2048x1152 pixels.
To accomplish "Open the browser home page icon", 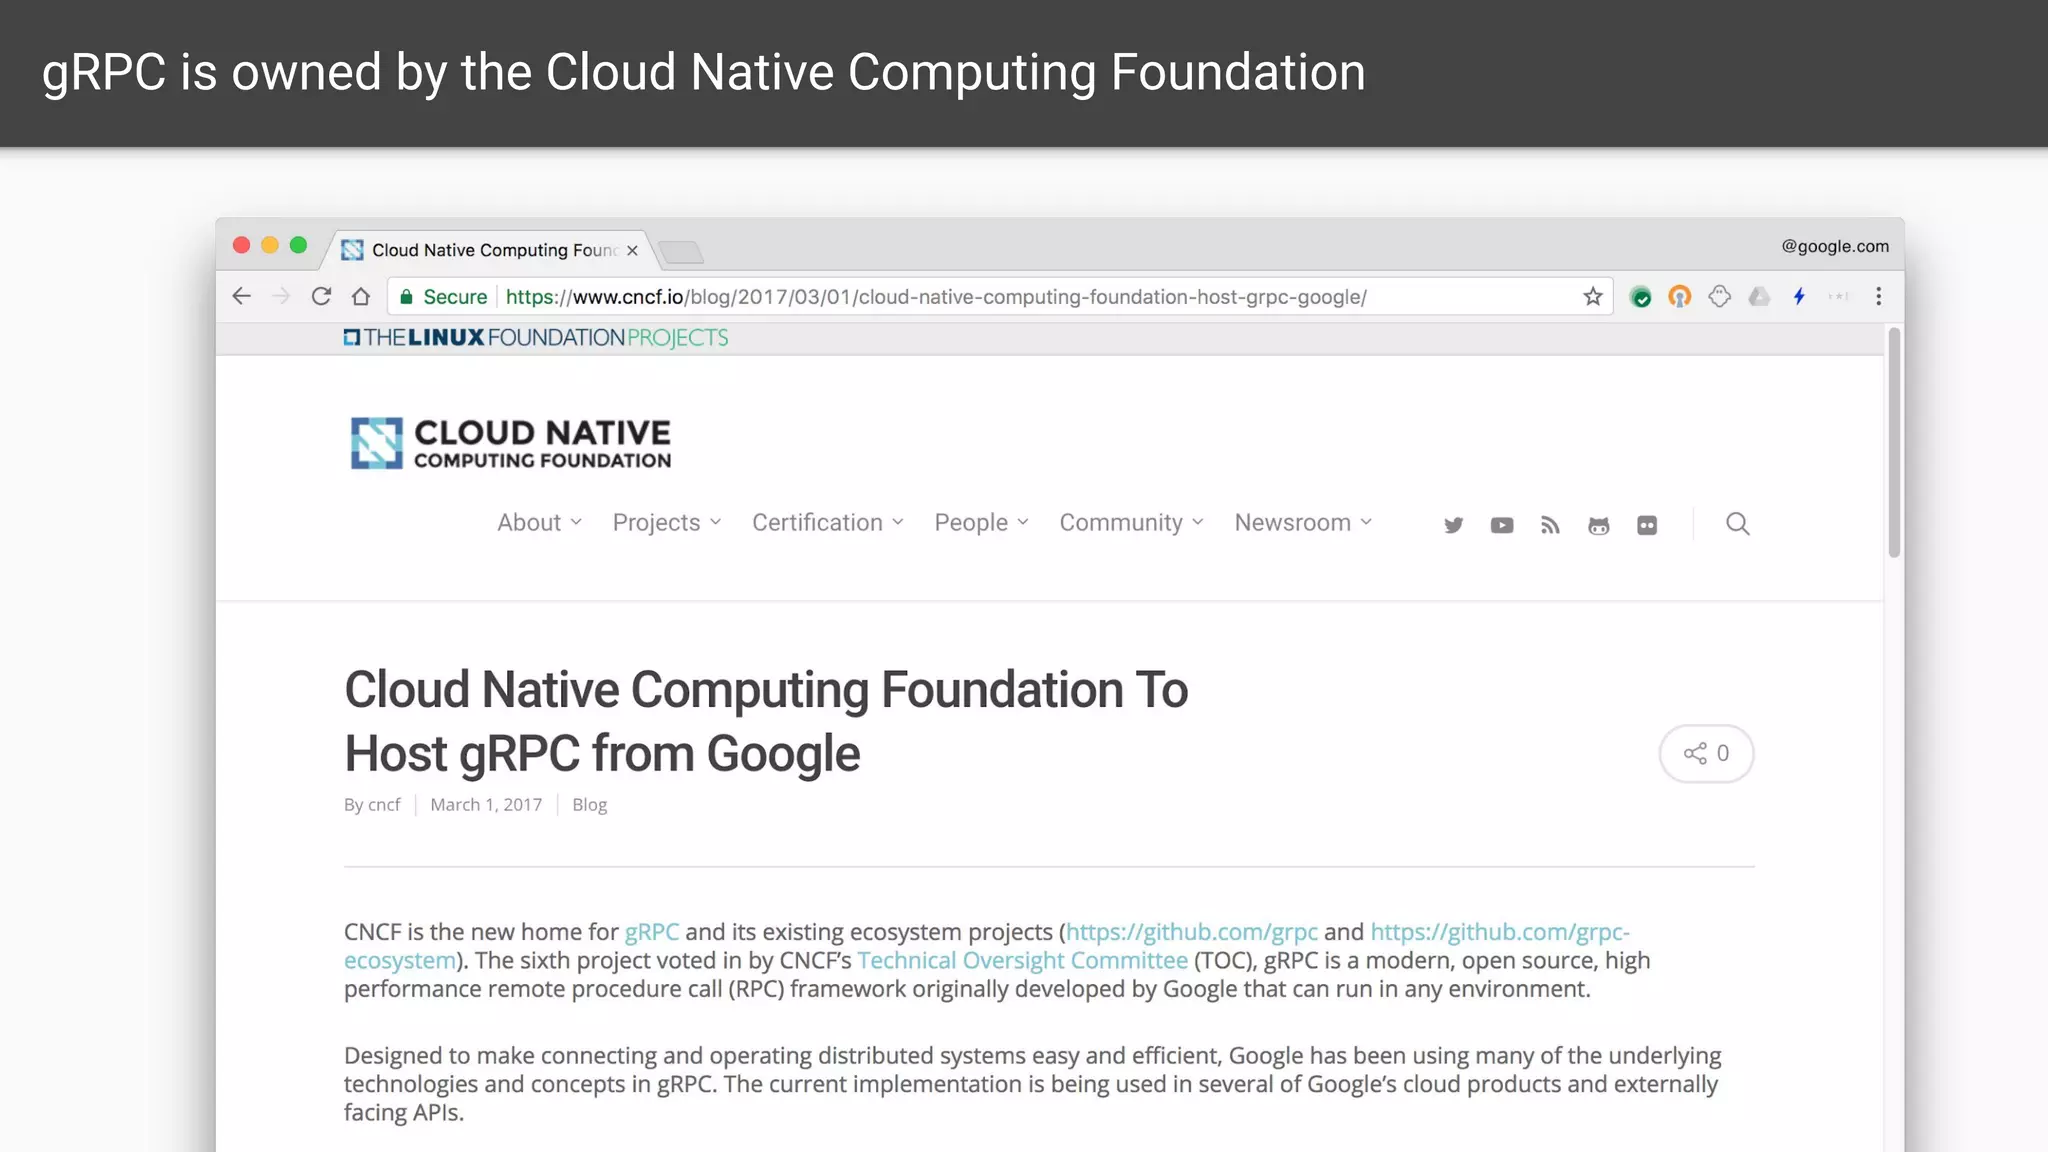I will click(x=361, y=296).
